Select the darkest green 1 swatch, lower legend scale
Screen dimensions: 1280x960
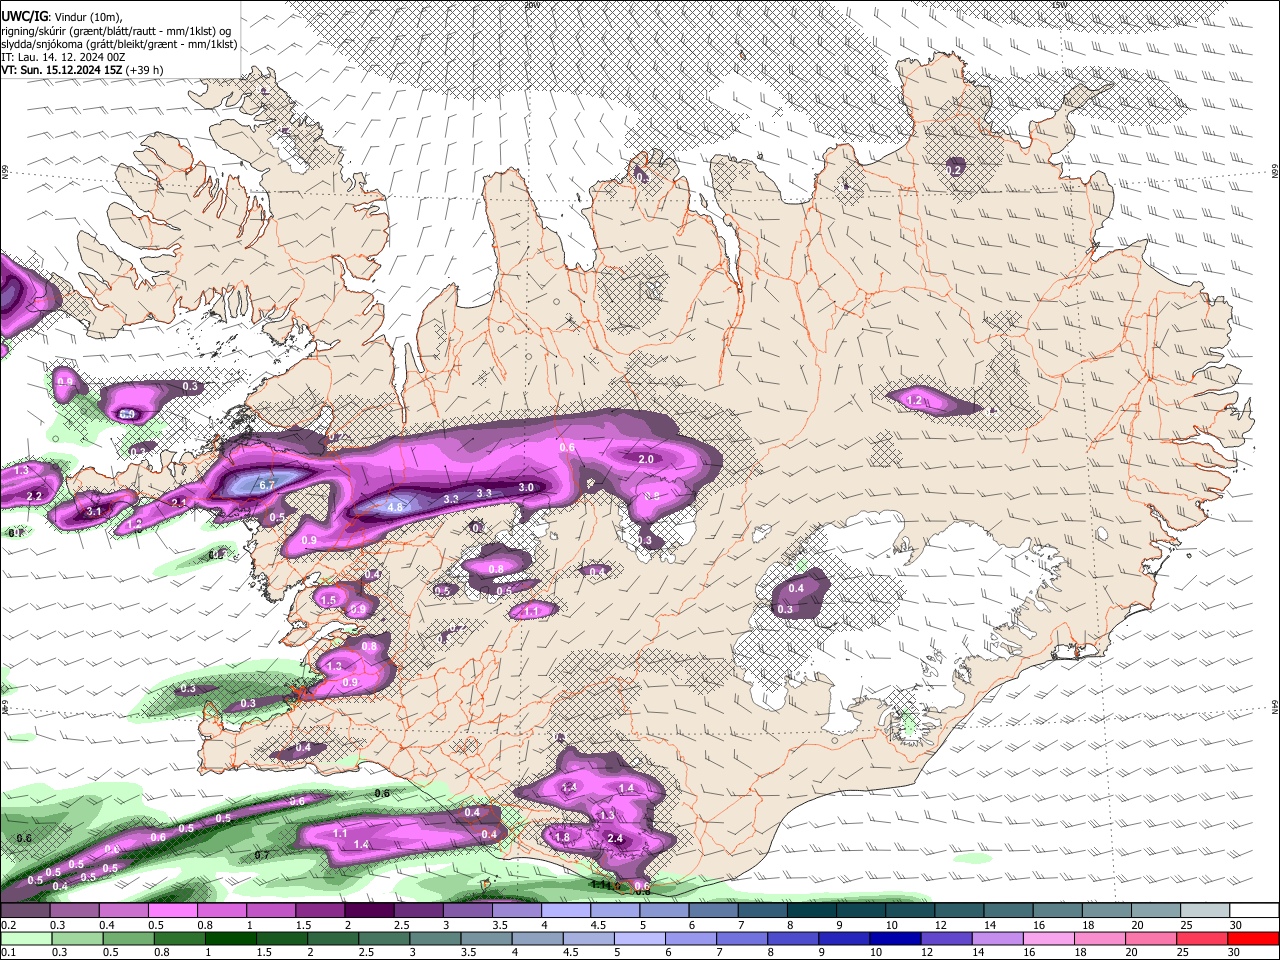click(230, 938)
